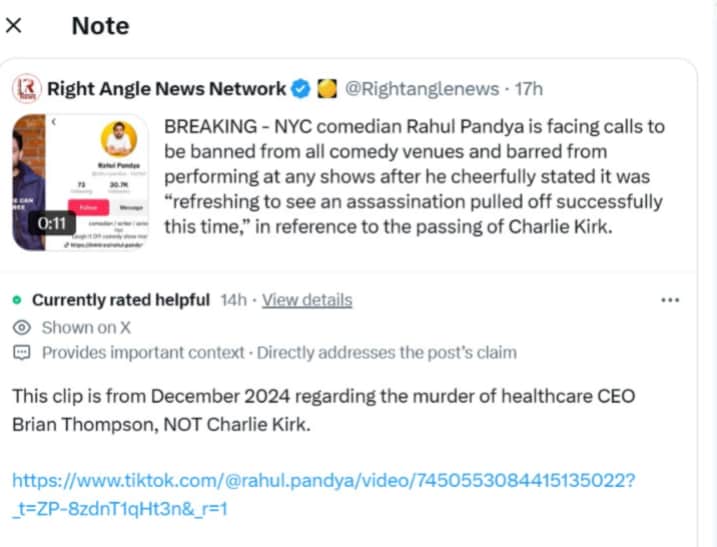Click the Currently rated helpful label
Image resolution: width=717 pixels, height=547 pixels.
click(x=121, y=300)
